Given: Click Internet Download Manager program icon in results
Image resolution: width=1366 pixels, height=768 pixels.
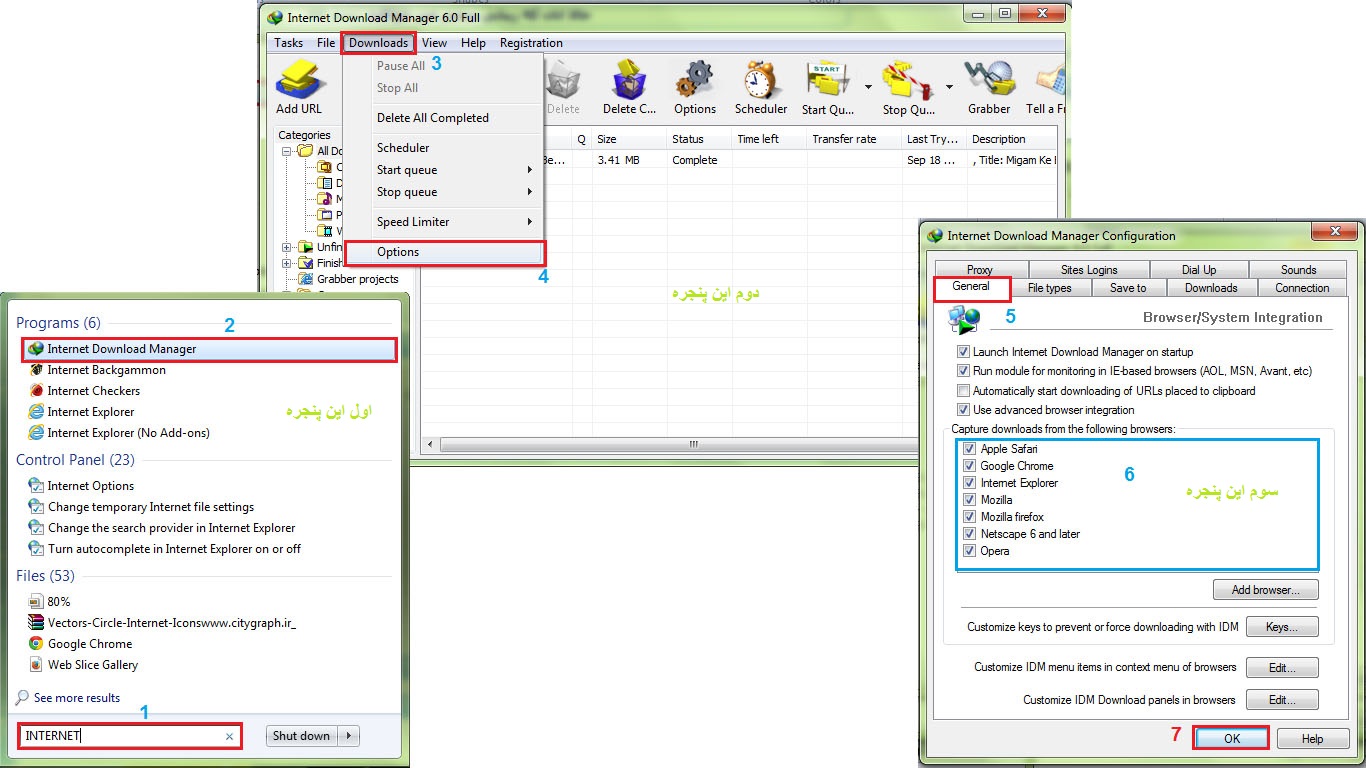Looking at the screenshot, I should click(37, 349).
